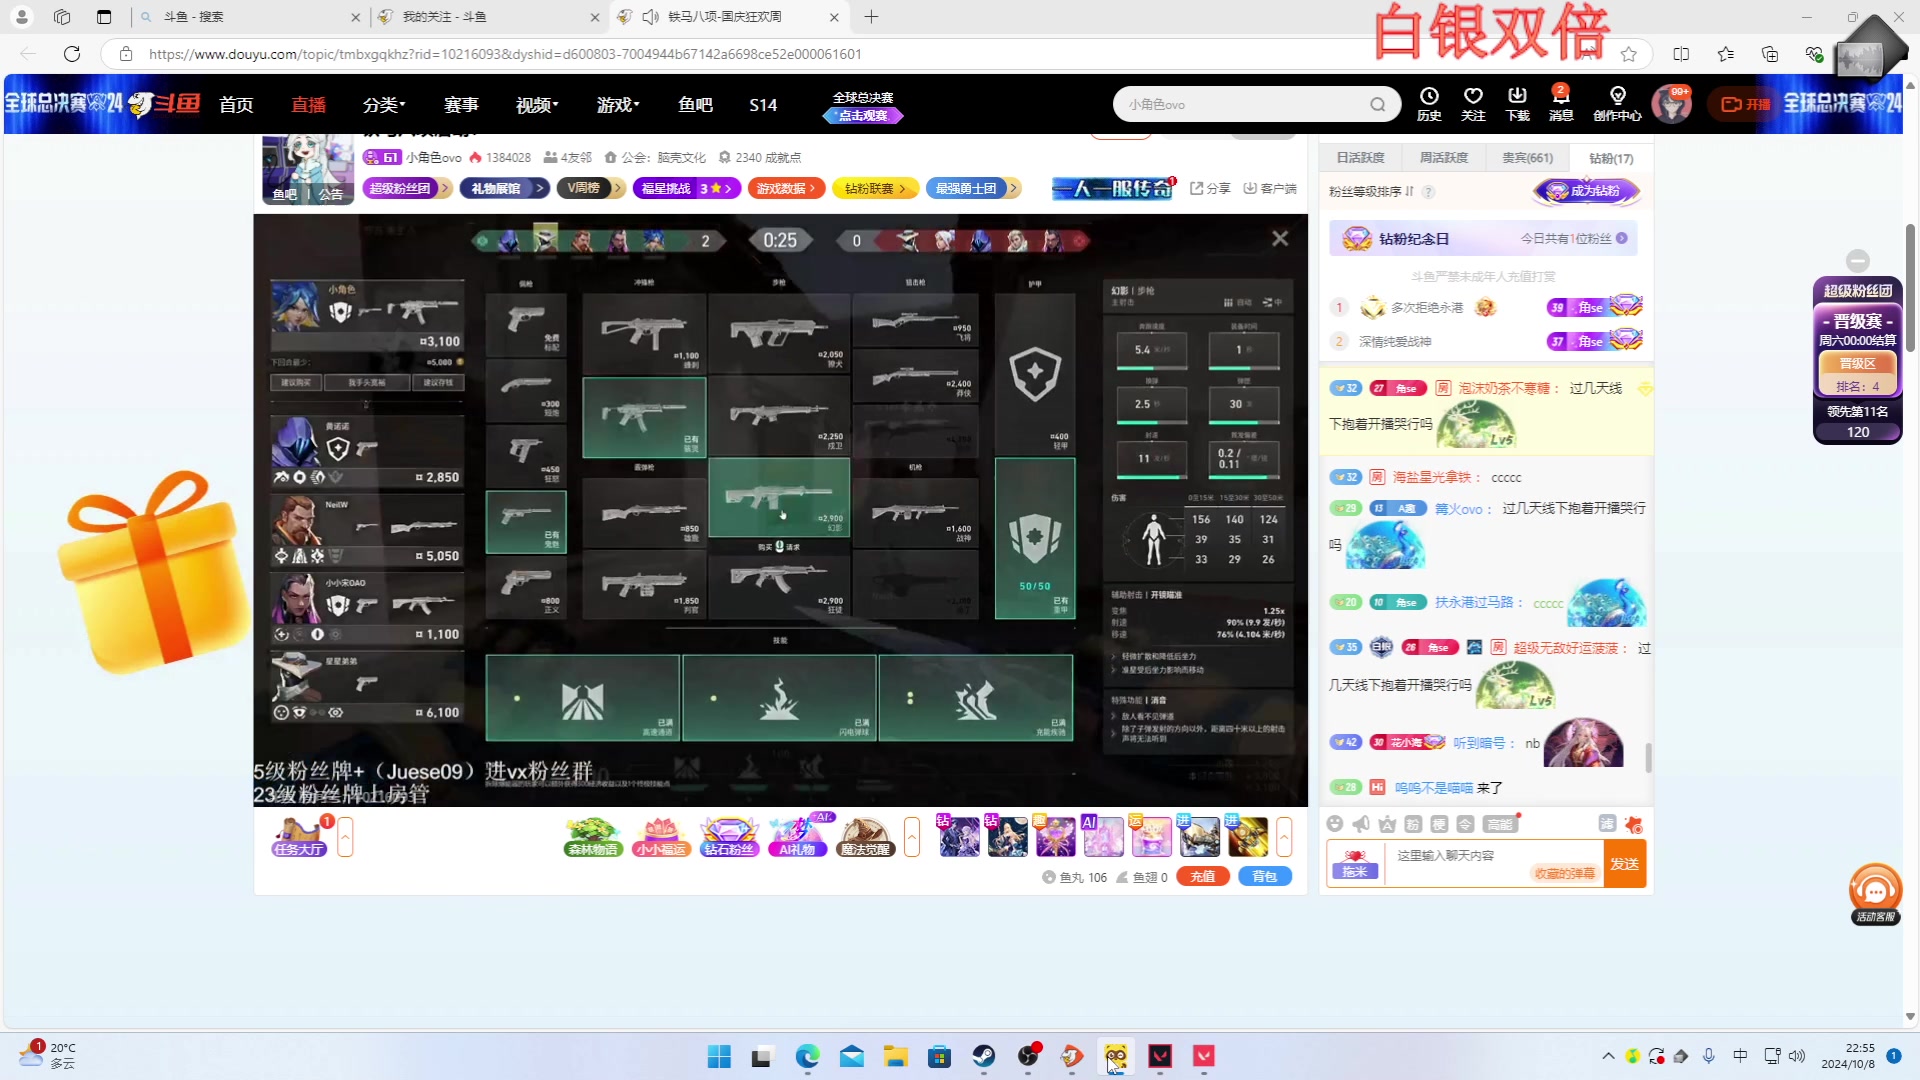
Task: Open the 分类 category dropdown
Action: click(x=384, y=104)
